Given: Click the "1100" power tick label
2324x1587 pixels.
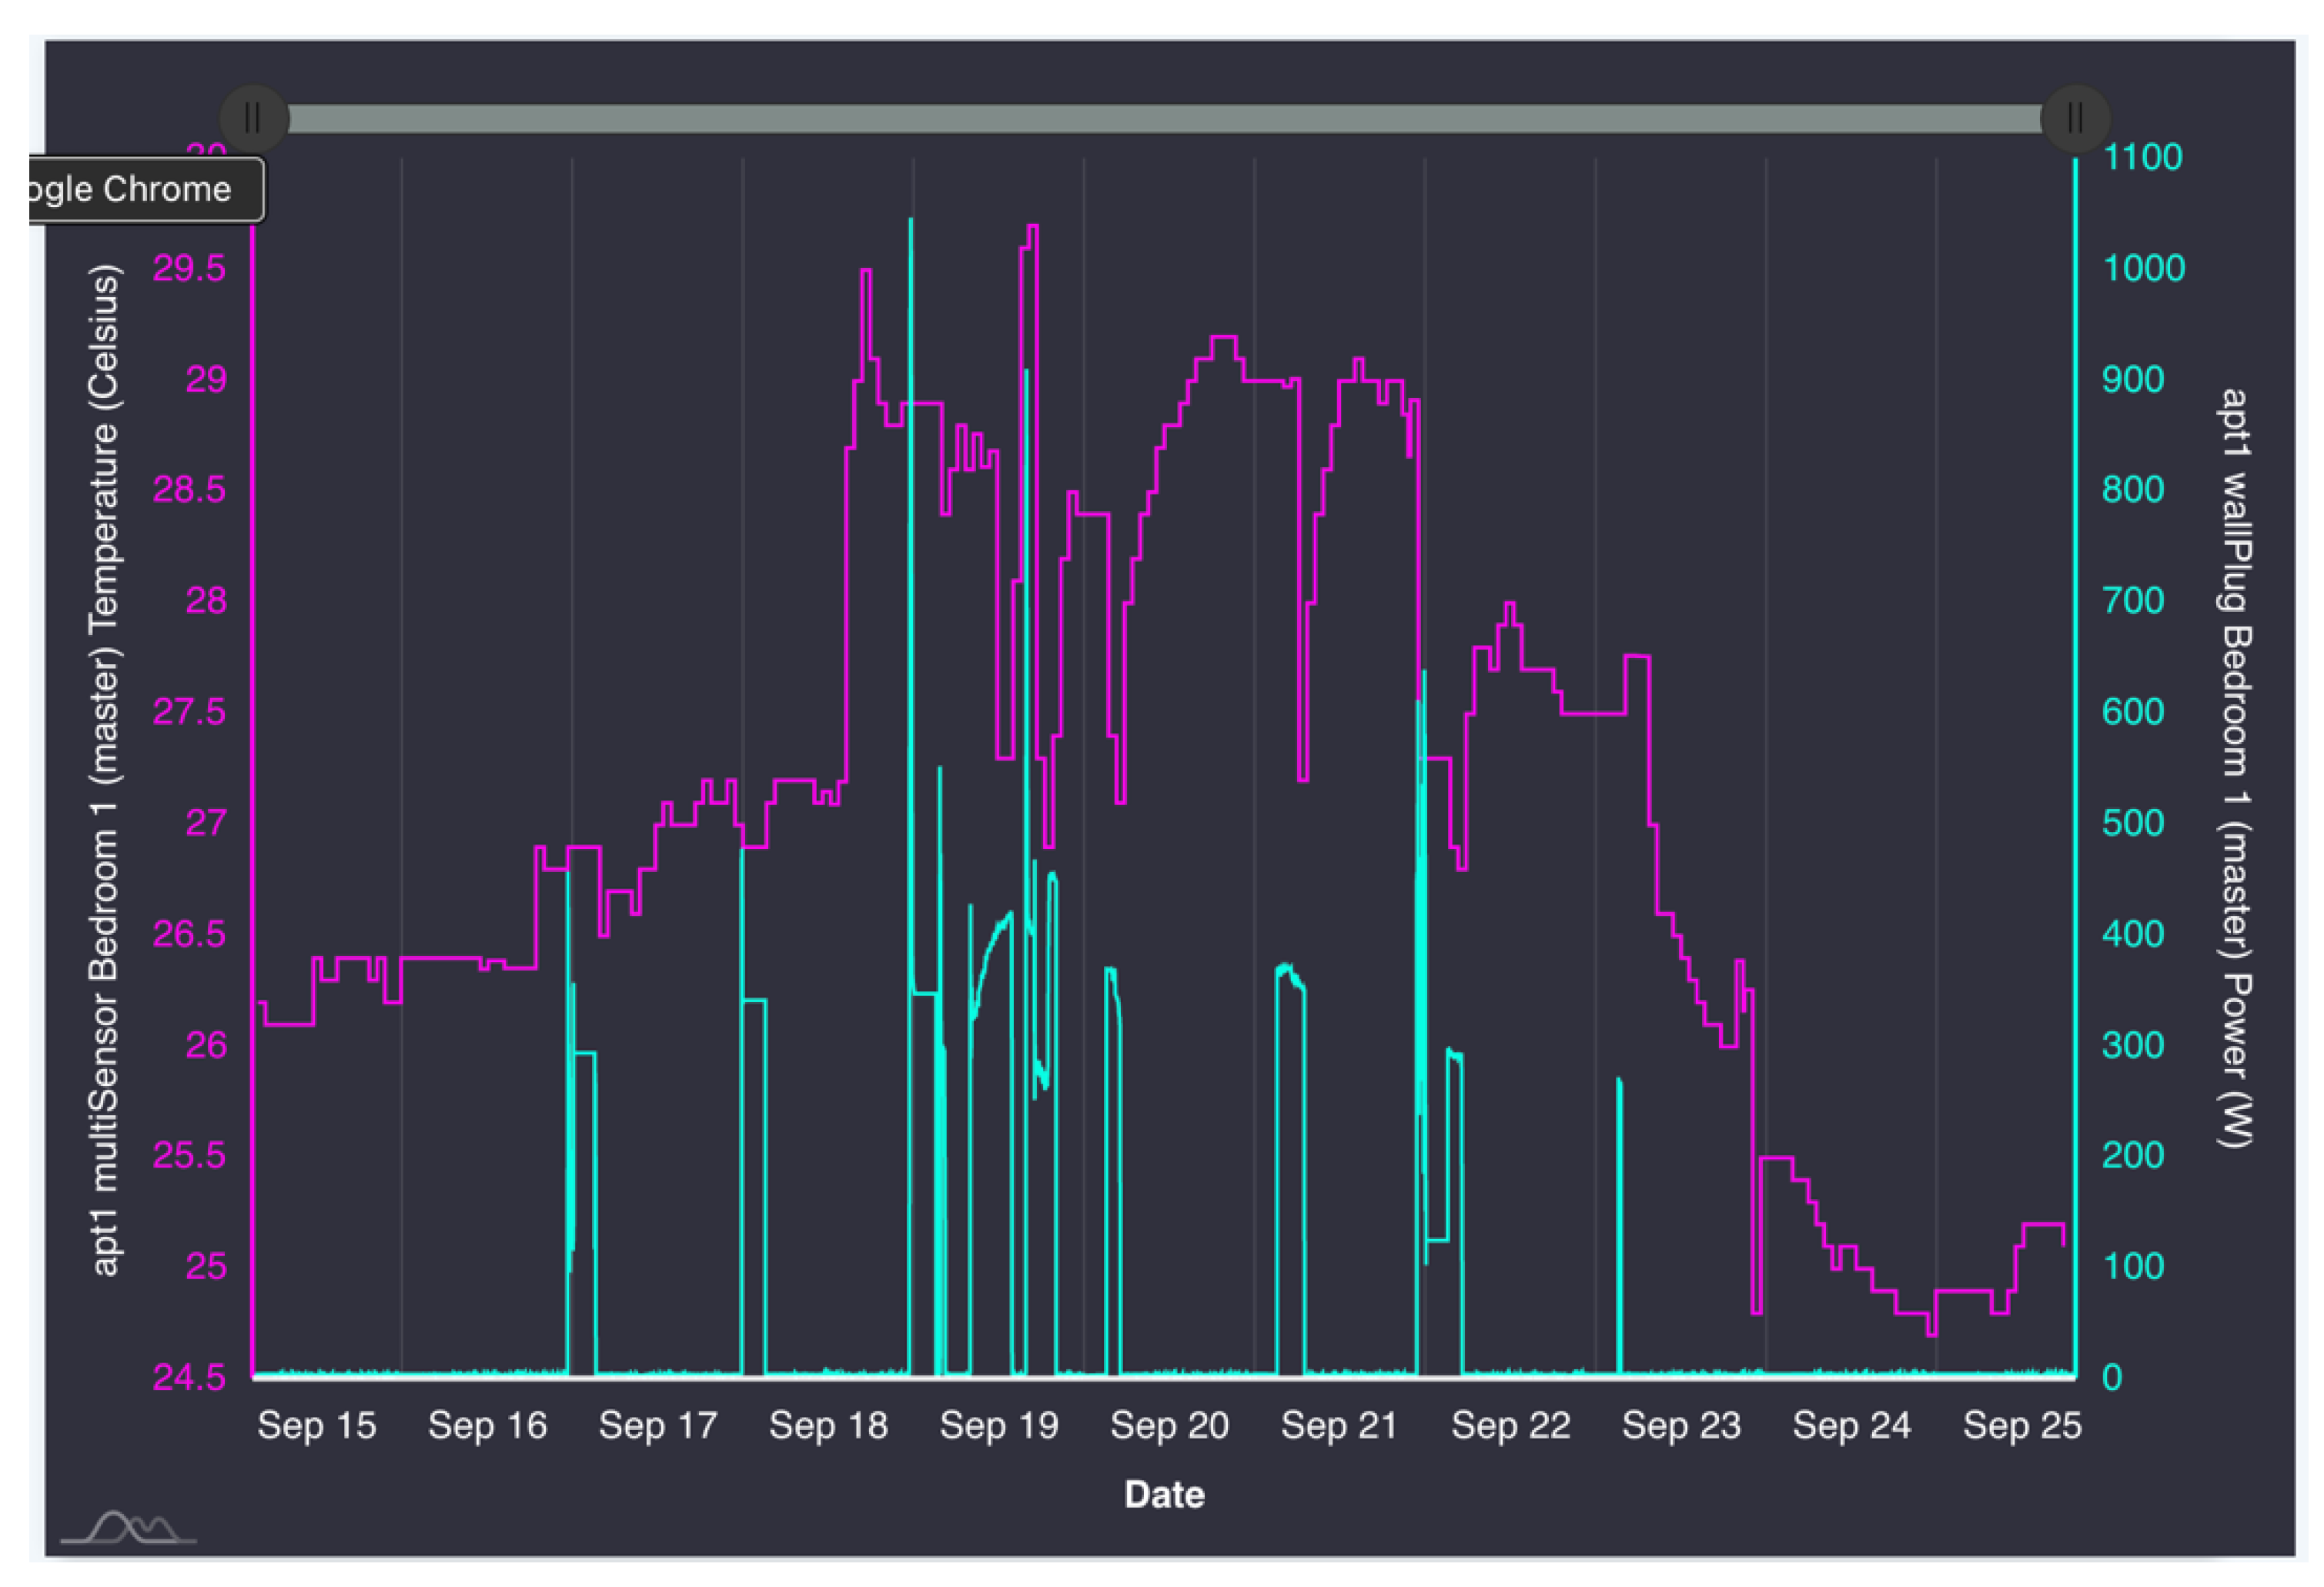Looking at the screenshot, I should click(2142, 157).
